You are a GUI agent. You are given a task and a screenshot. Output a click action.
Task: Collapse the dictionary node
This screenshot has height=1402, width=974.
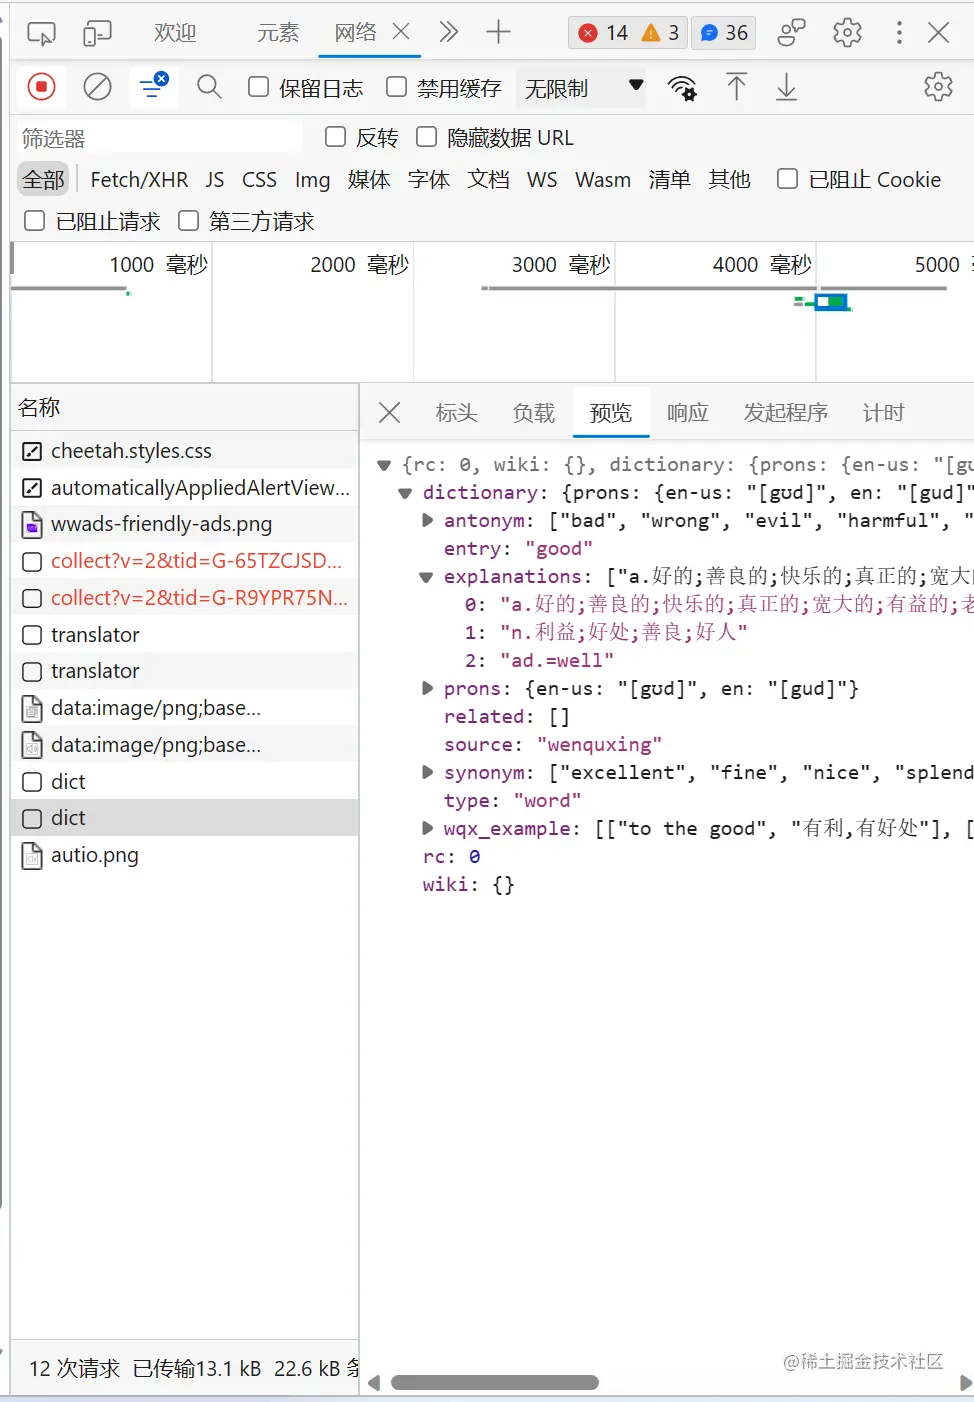(x=405, y=493)
